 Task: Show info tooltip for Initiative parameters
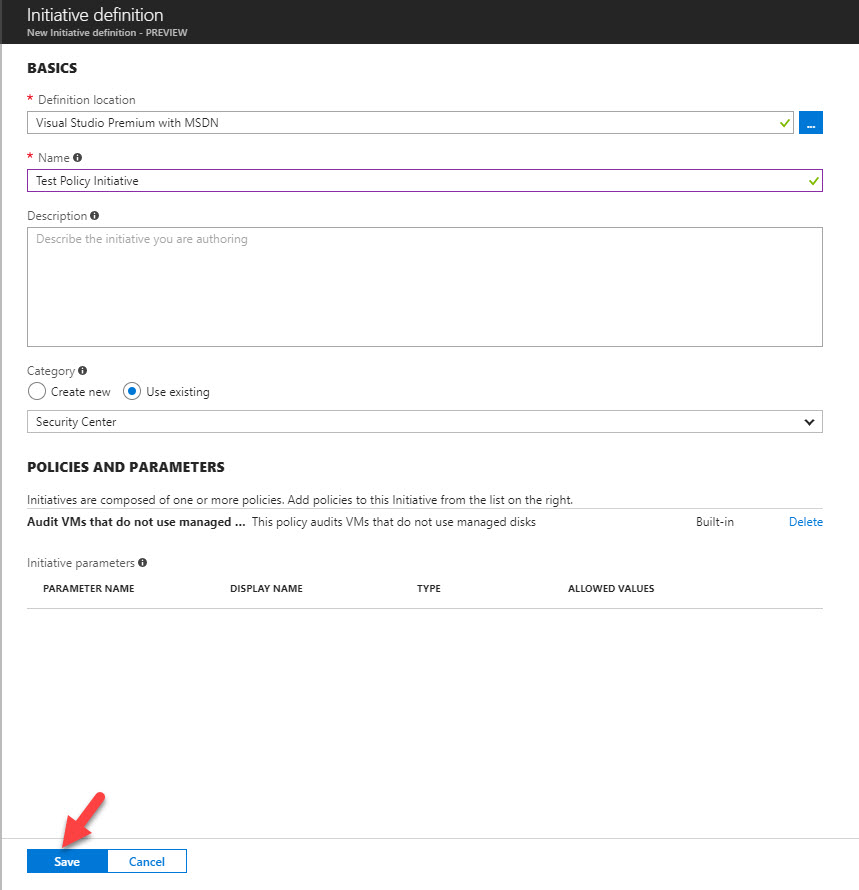pos(143,562)
